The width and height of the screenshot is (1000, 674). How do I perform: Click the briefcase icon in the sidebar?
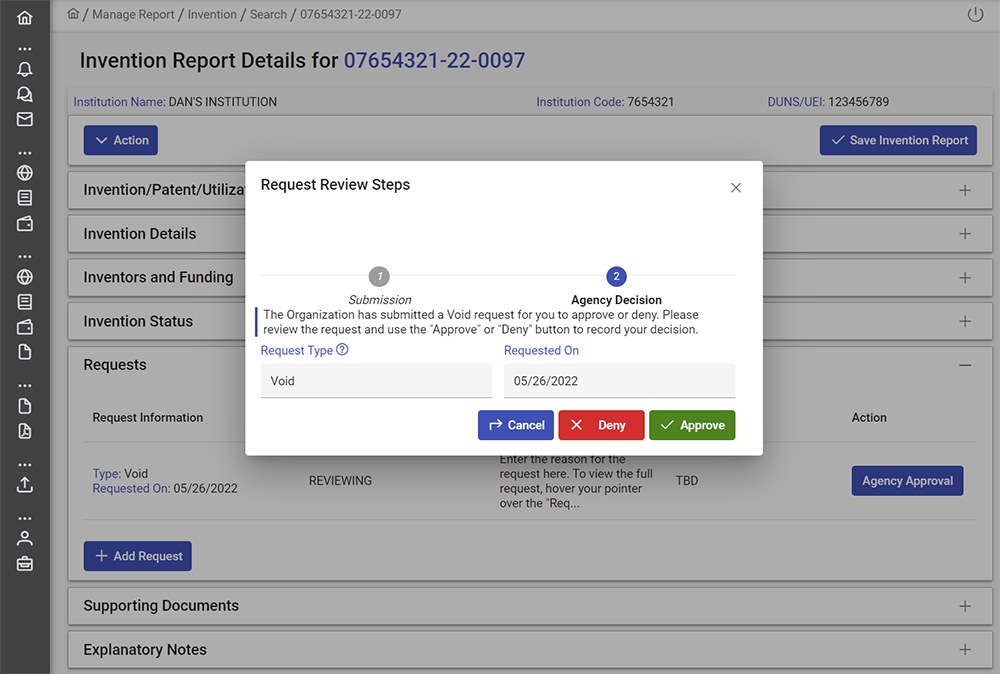[25, 563]
